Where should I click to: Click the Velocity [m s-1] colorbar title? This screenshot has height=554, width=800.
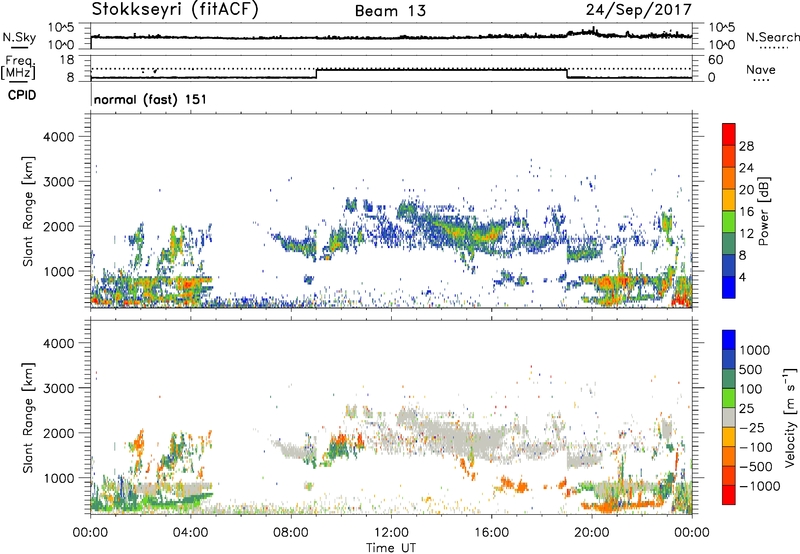(790, 417)
